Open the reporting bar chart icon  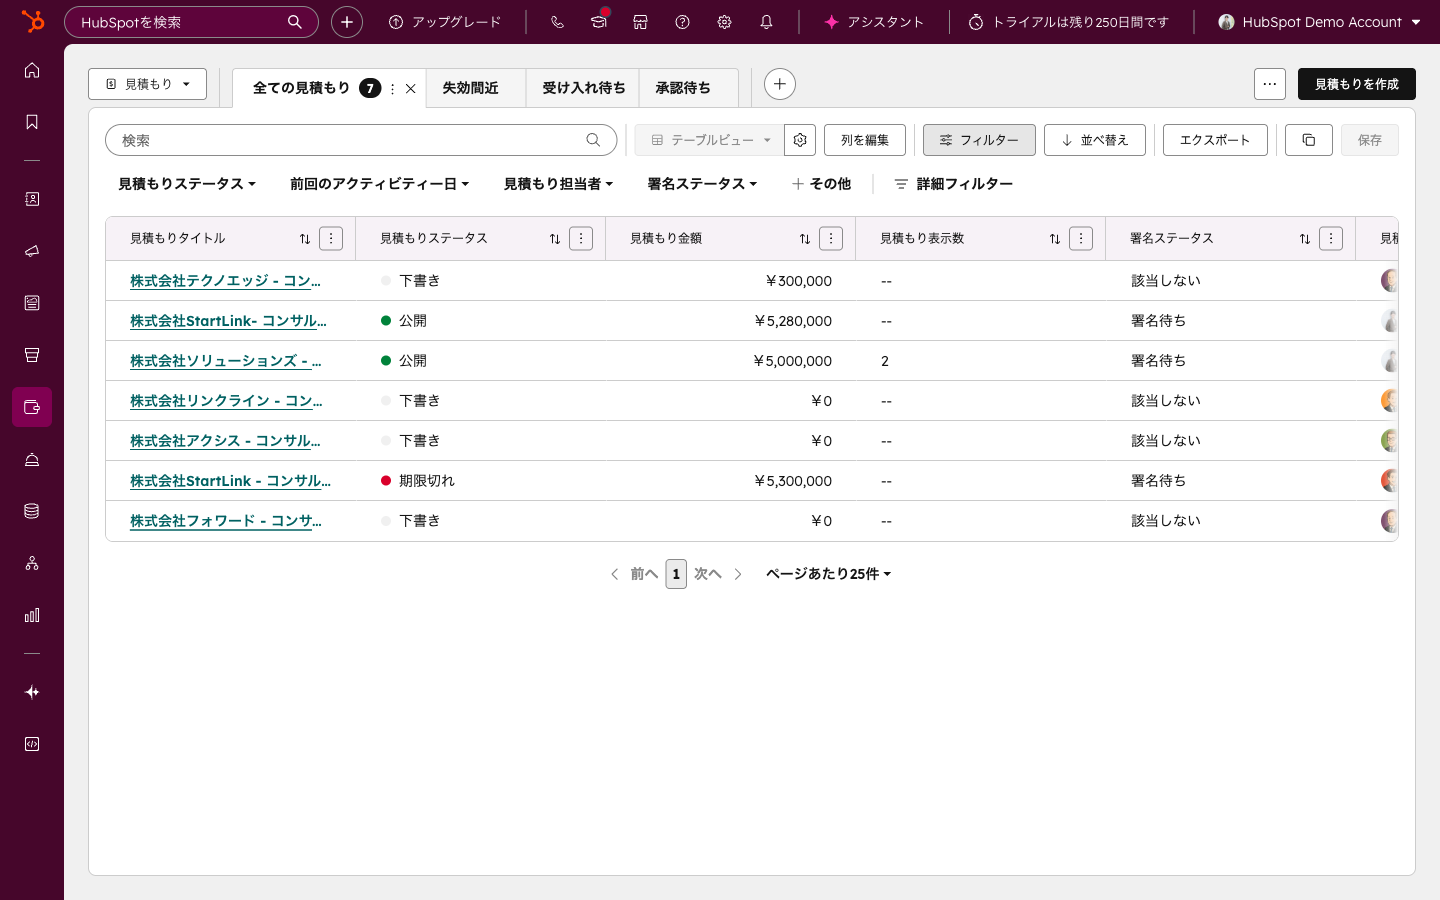[x=32, y=615]
